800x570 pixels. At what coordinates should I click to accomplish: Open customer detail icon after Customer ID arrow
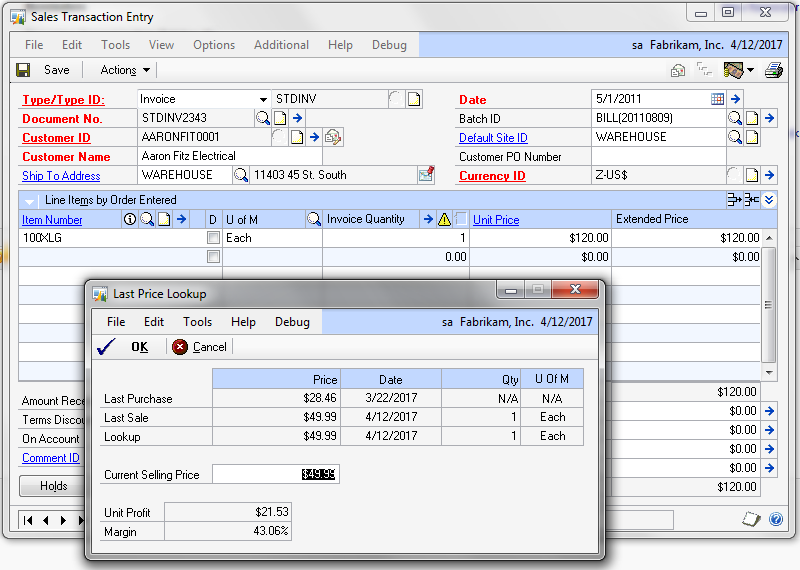click(x=333, y=137)
